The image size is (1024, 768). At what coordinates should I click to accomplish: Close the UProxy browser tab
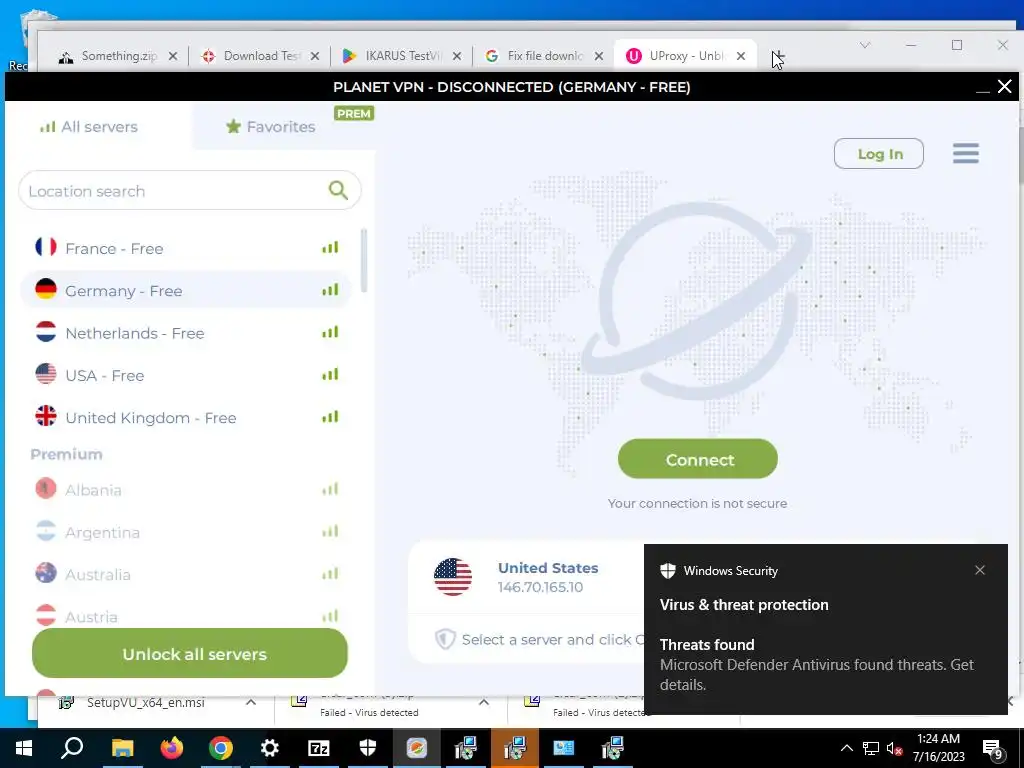(x=741, y=56)
